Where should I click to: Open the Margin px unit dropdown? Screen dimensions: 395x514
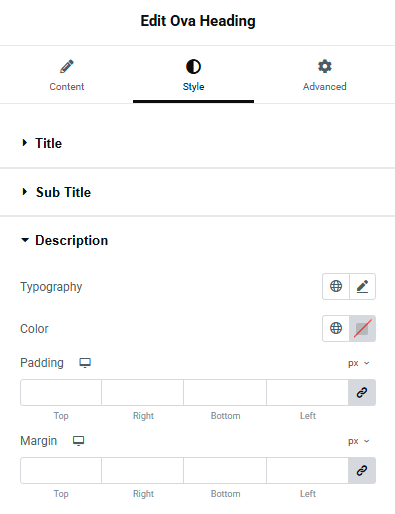coord(359,441)
